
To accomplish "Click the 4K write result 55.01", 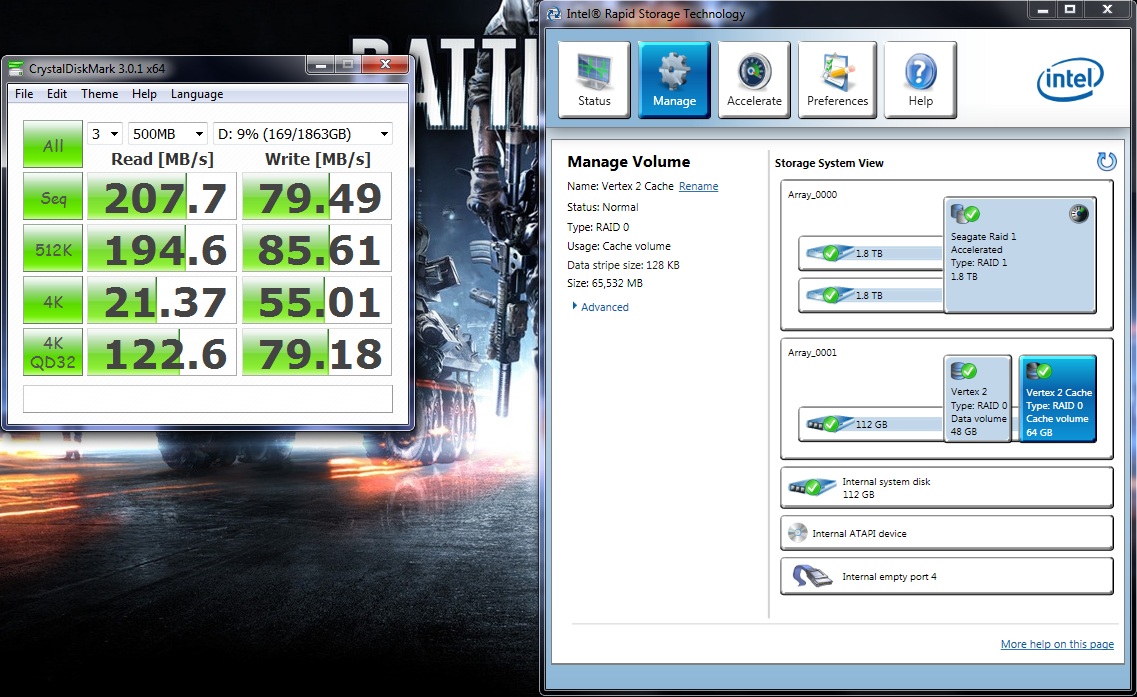I will click(x=317, y=300).
